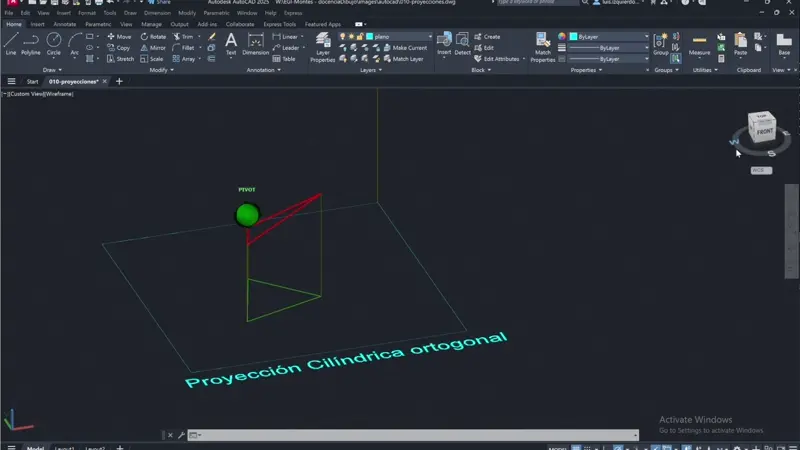The height and width of the screenshot is (450, 800).
Task: Switch to the Annotate ribbon tab
Action: [x=65, y=23]
